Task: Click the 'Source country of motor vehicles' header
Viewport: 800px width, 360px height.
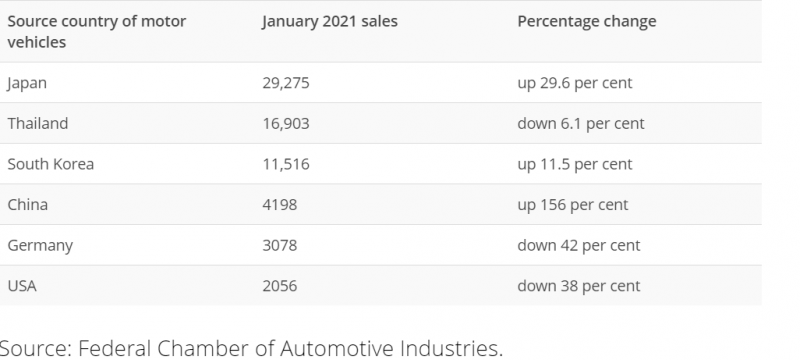Action: (x=96, y=32)
